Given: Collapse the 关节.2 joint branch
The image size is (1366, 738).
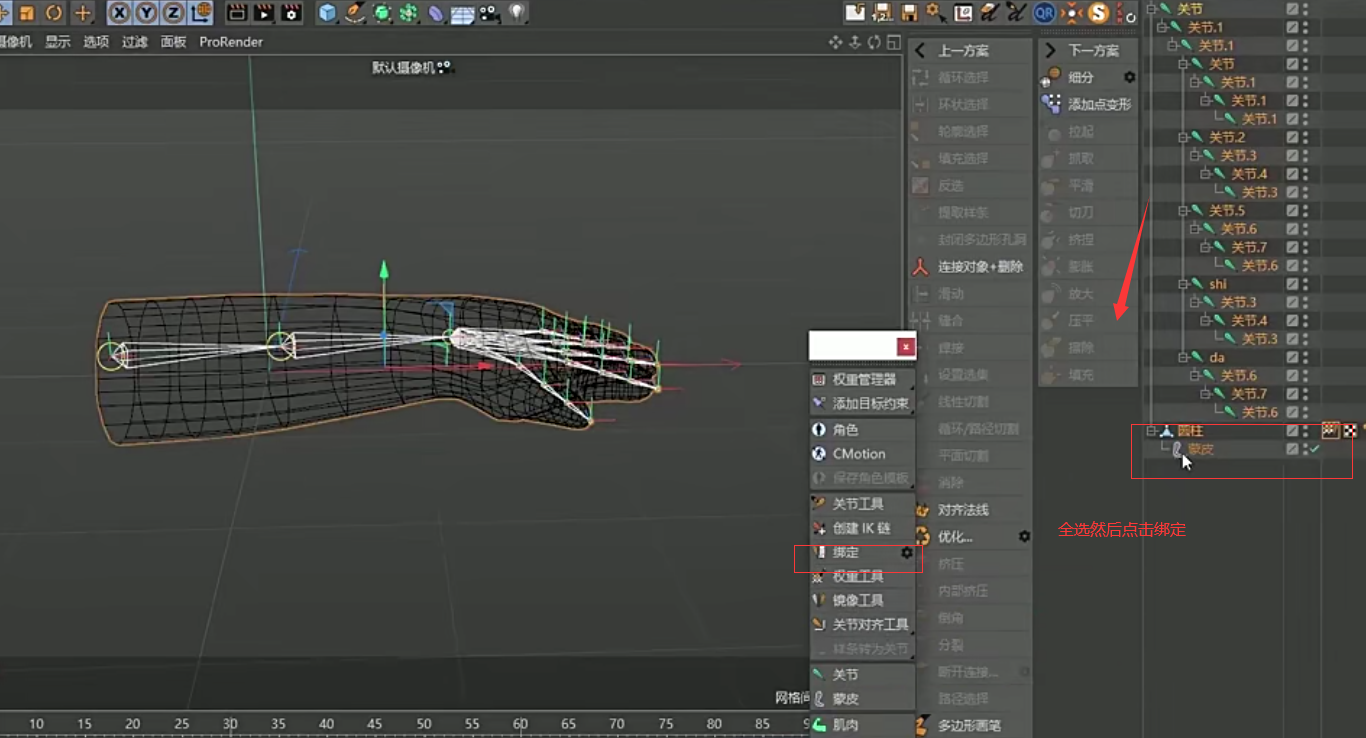Looking at the screenshot, I should click(x=1182, y=137).
